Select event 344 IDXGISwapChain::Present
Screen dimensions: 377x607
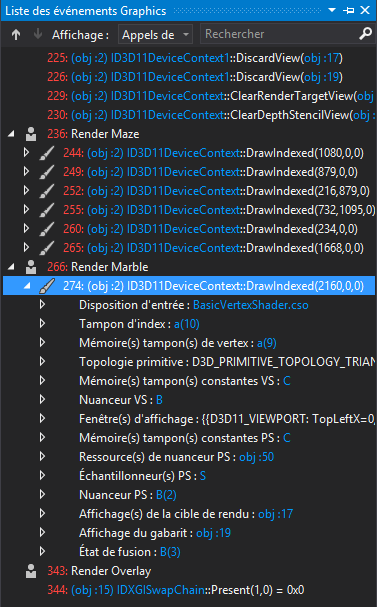[176, 590]
